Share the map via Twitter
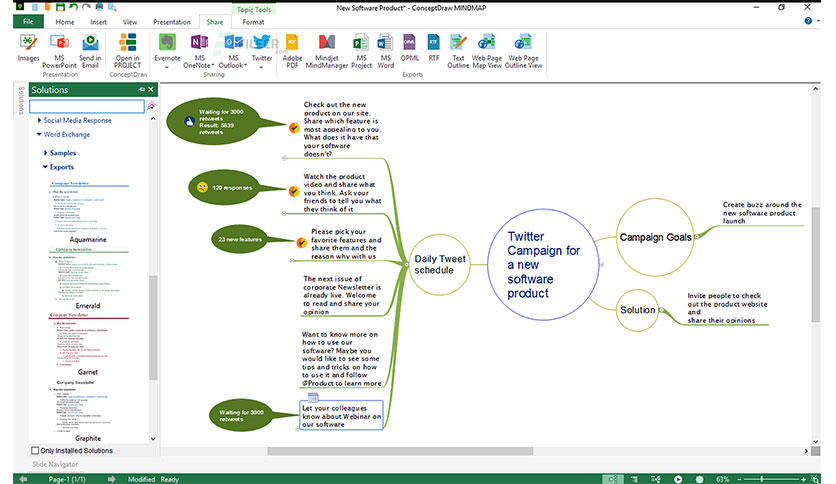 [262, 48]
